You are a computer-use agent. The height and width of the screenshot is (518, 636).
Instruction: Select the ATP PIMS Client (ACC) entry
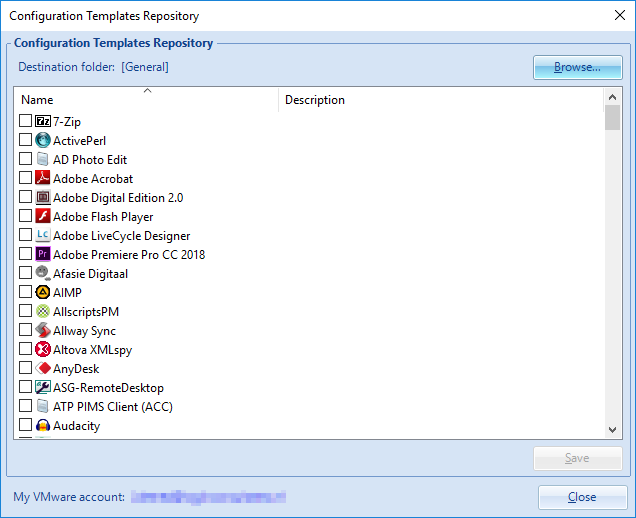pyautogui.click(x=112, y=407)
